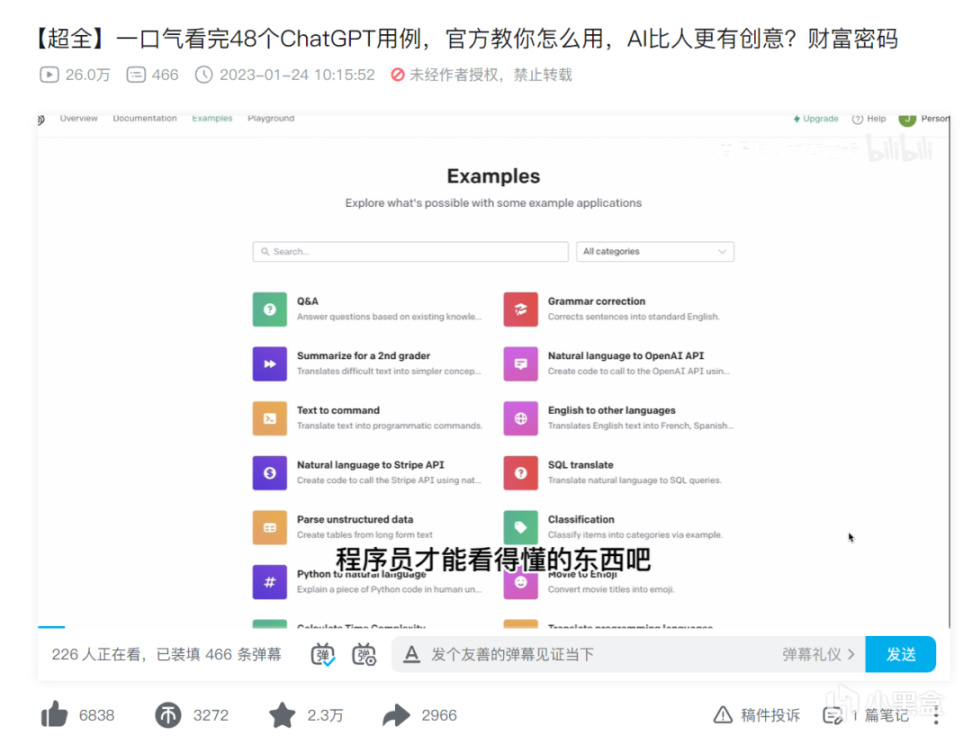Open the 弹幕礼仪 etiquette link
Viewport: 972px width, 744px height.
point(818,654)
